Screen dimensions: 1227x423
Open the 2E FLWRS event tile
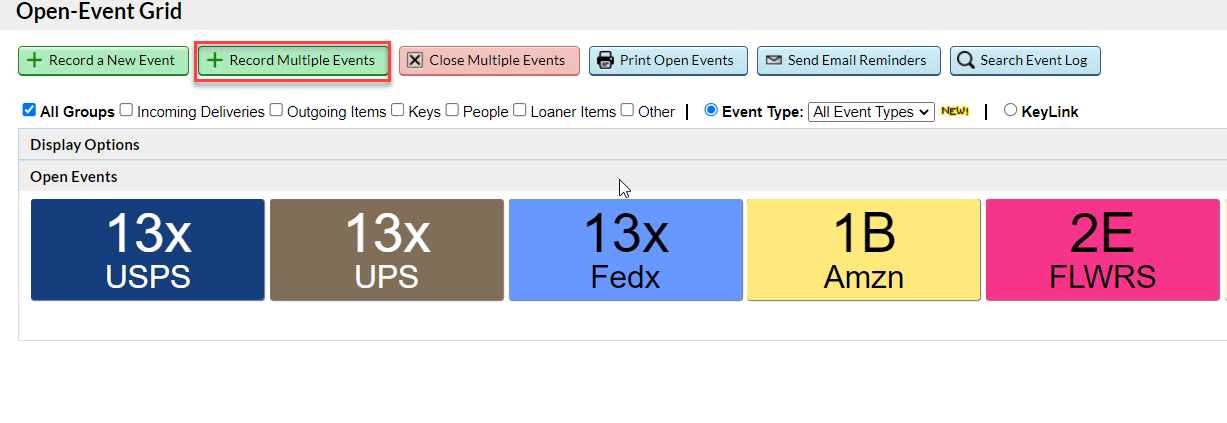[1103, 249]
